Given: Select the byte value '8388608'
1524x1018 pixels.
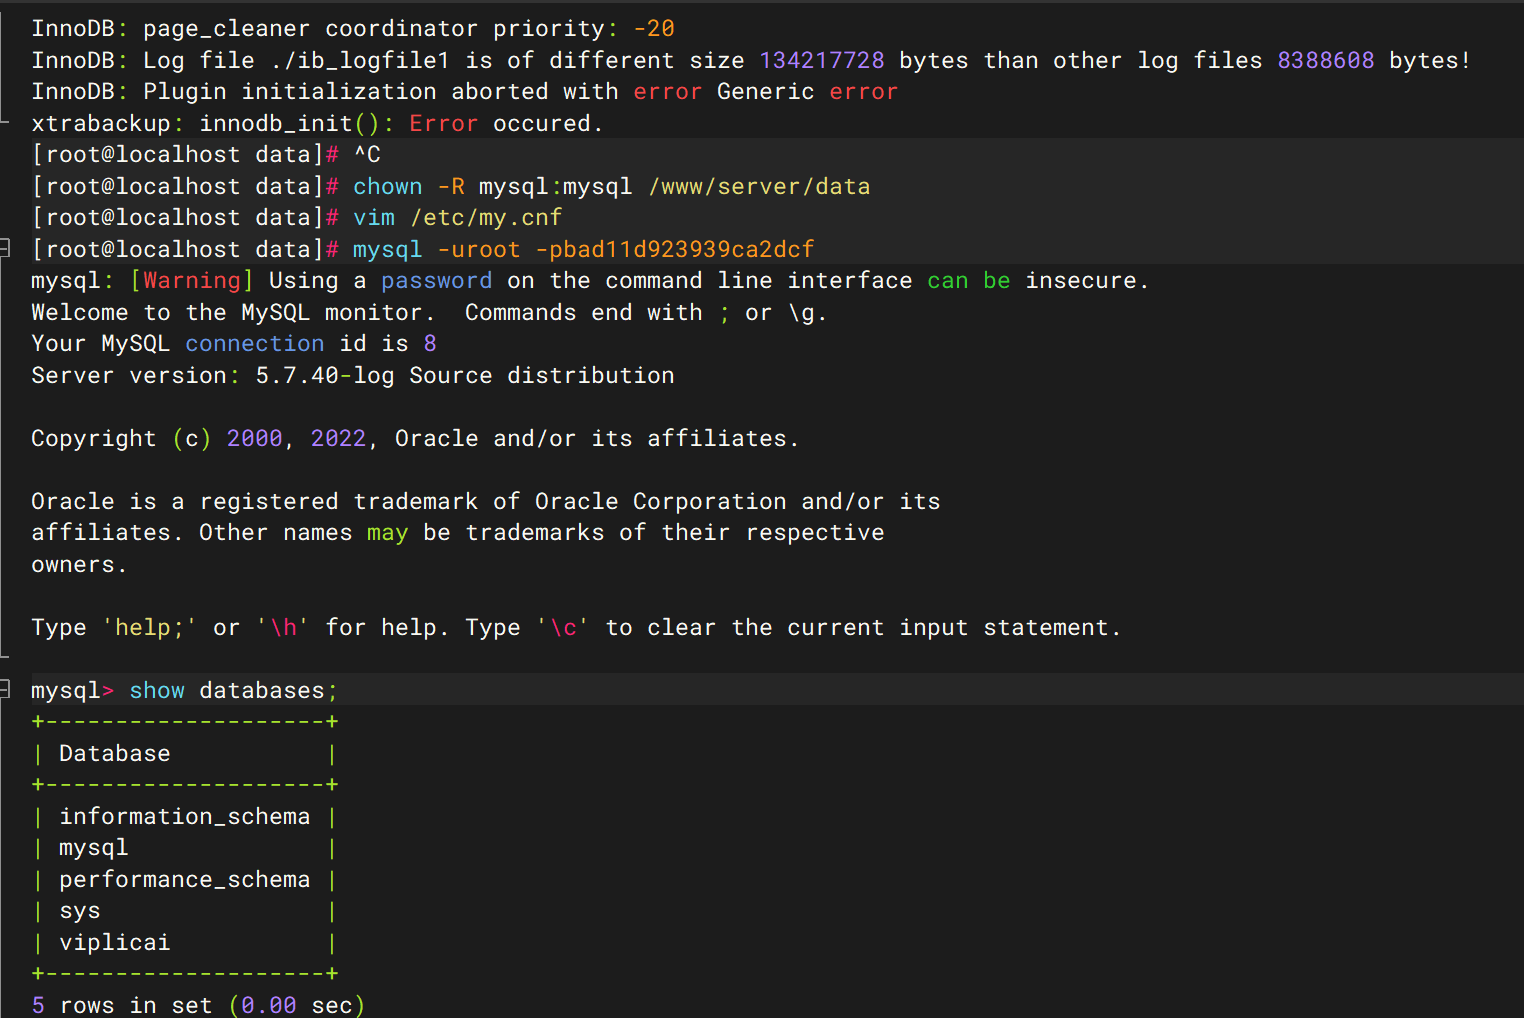Looking at the screenshot, I should [1326, 61].
